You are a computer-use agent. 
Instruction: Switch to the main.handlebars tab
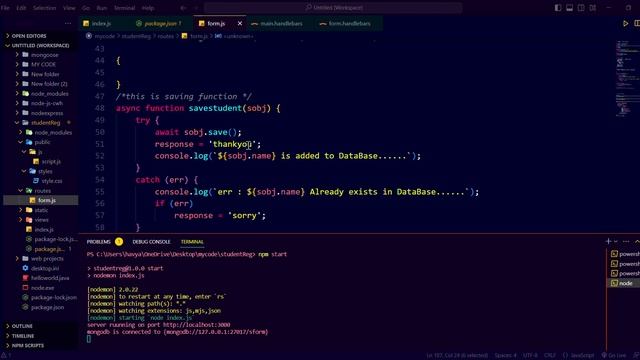(281, 24)
